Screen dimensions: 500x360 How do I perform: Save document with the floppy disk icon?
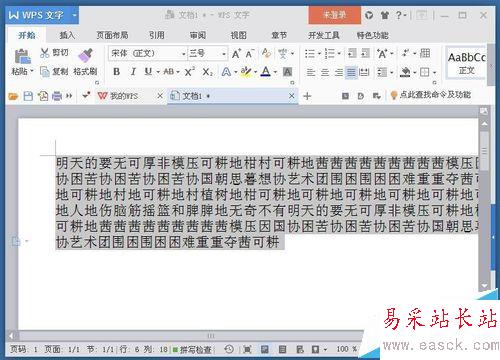click(28, 96)
